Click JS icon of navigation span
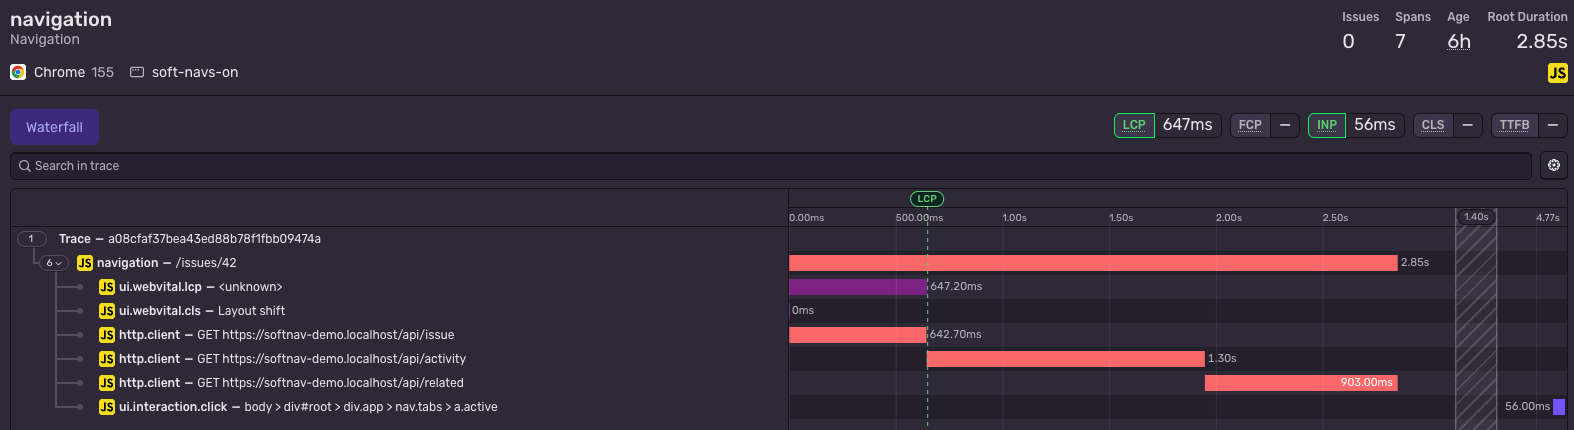The image size is (1574, 430). pos(85,263)
